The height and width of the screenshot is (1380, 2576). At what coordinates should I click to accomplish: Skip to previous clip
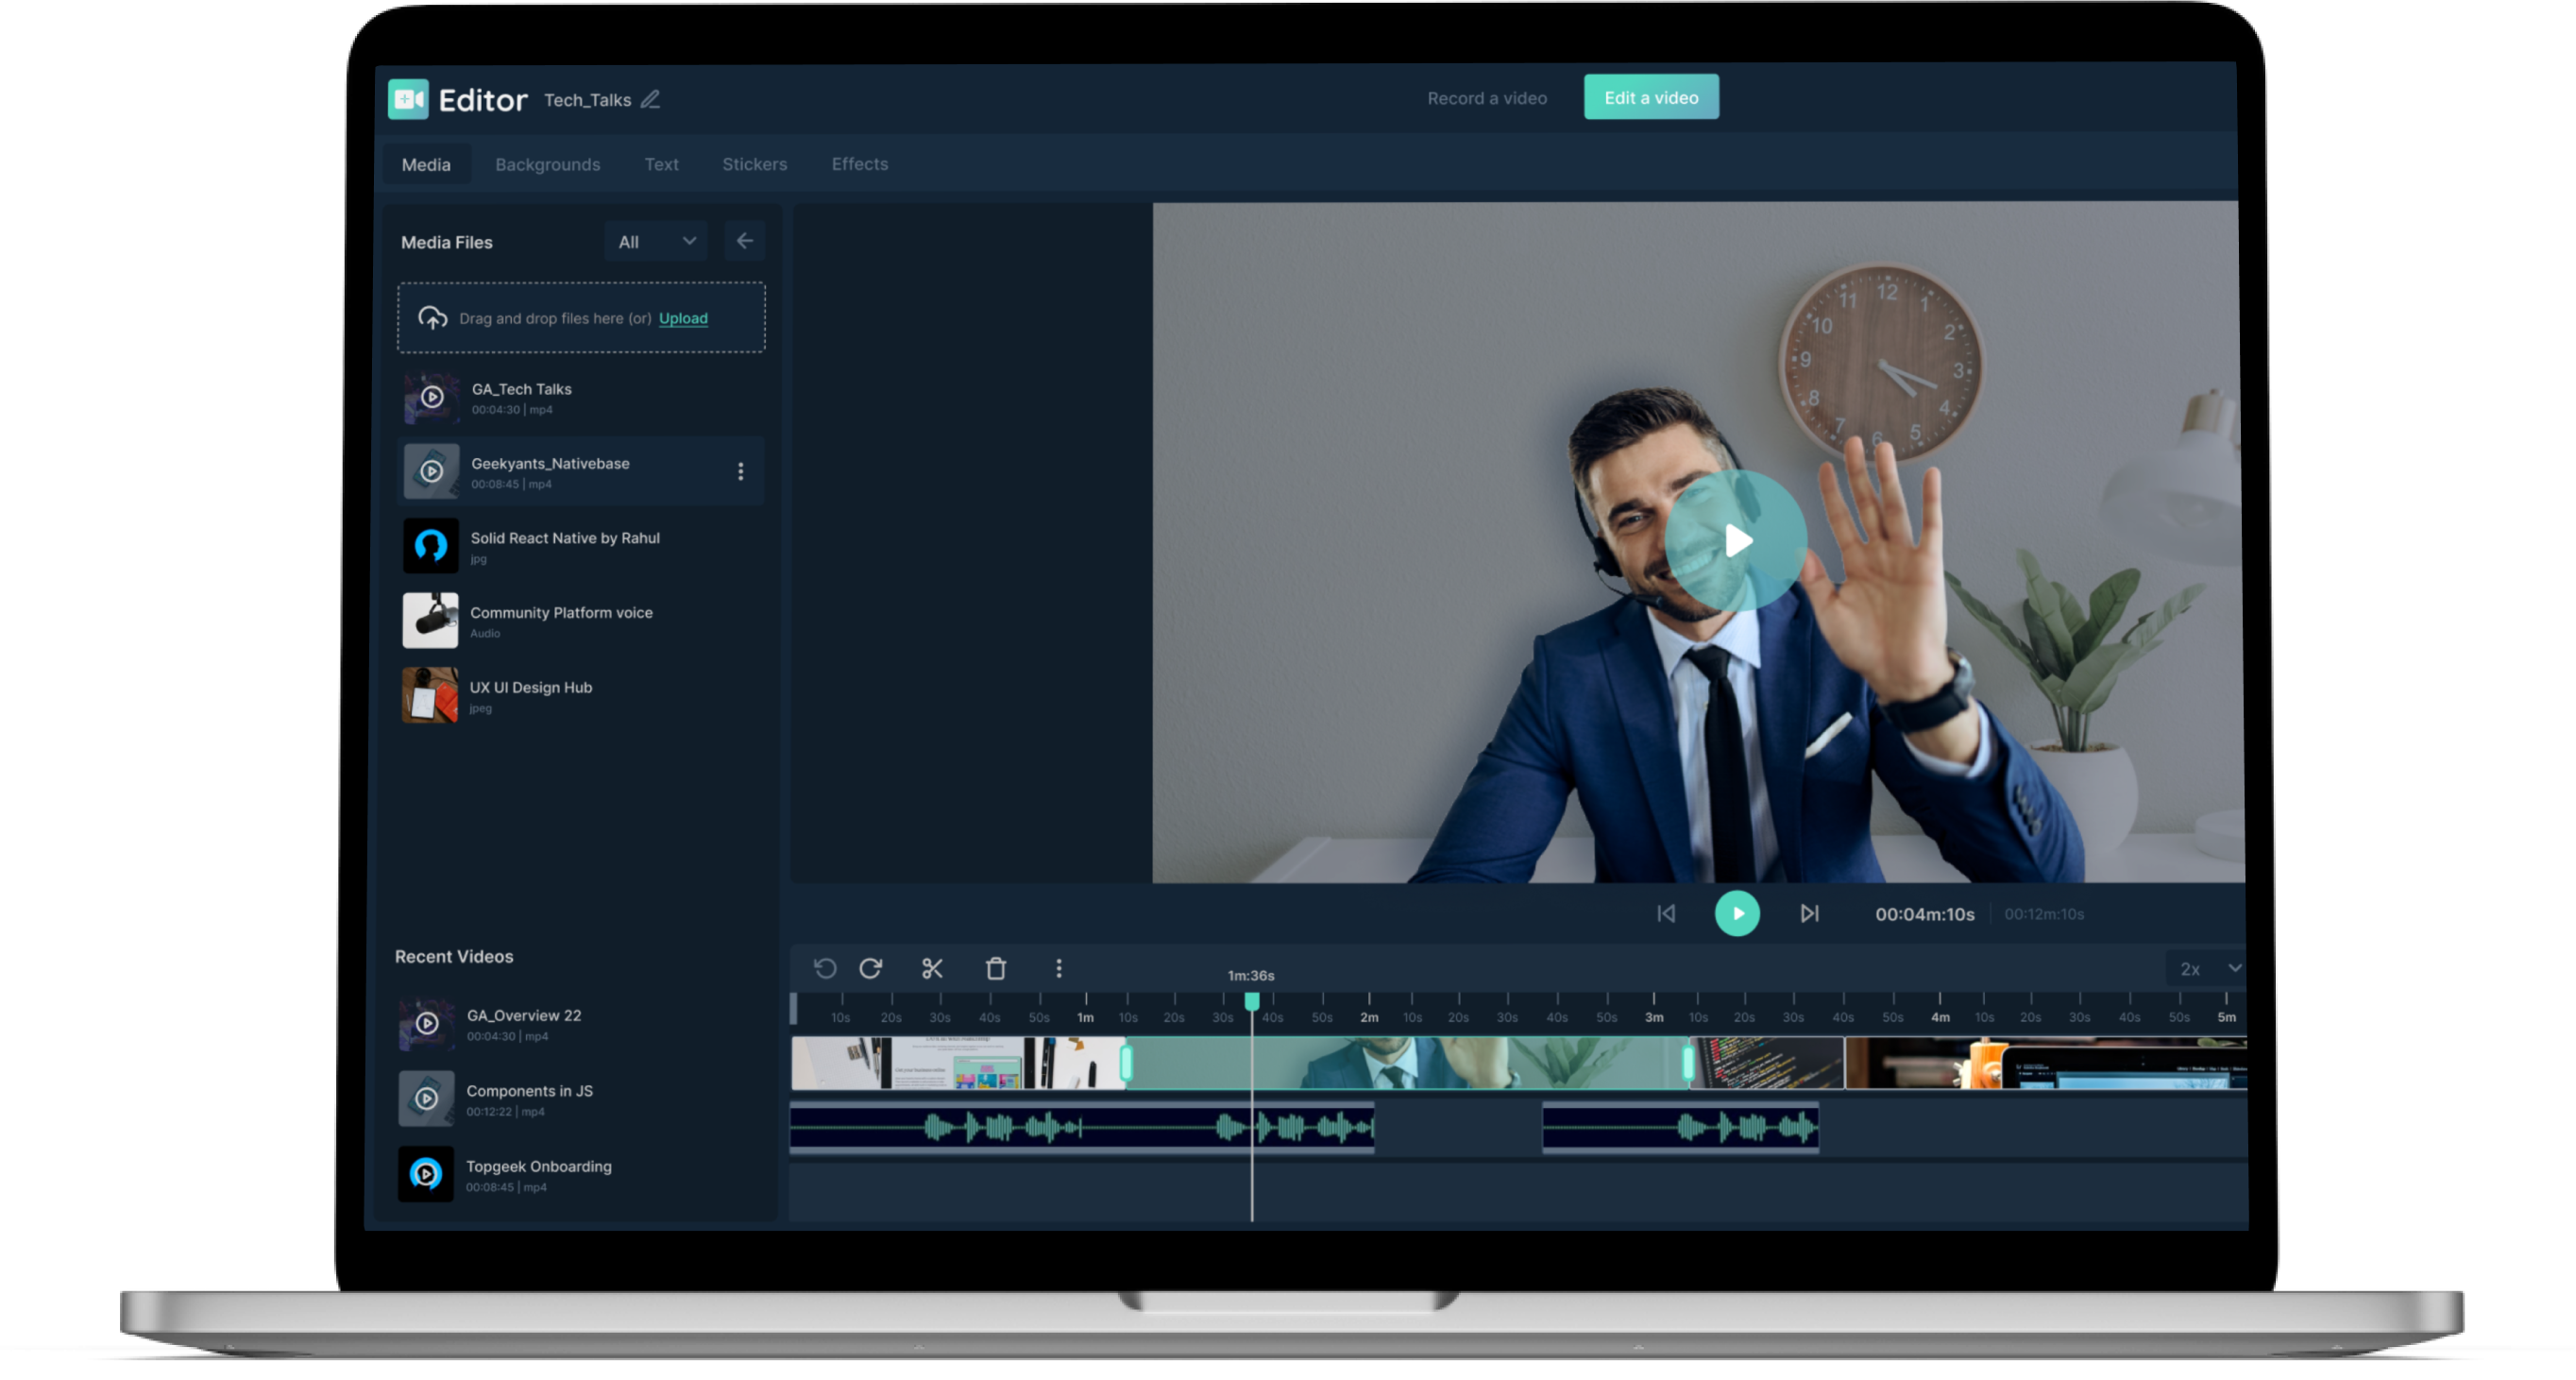click(1666, 913)
